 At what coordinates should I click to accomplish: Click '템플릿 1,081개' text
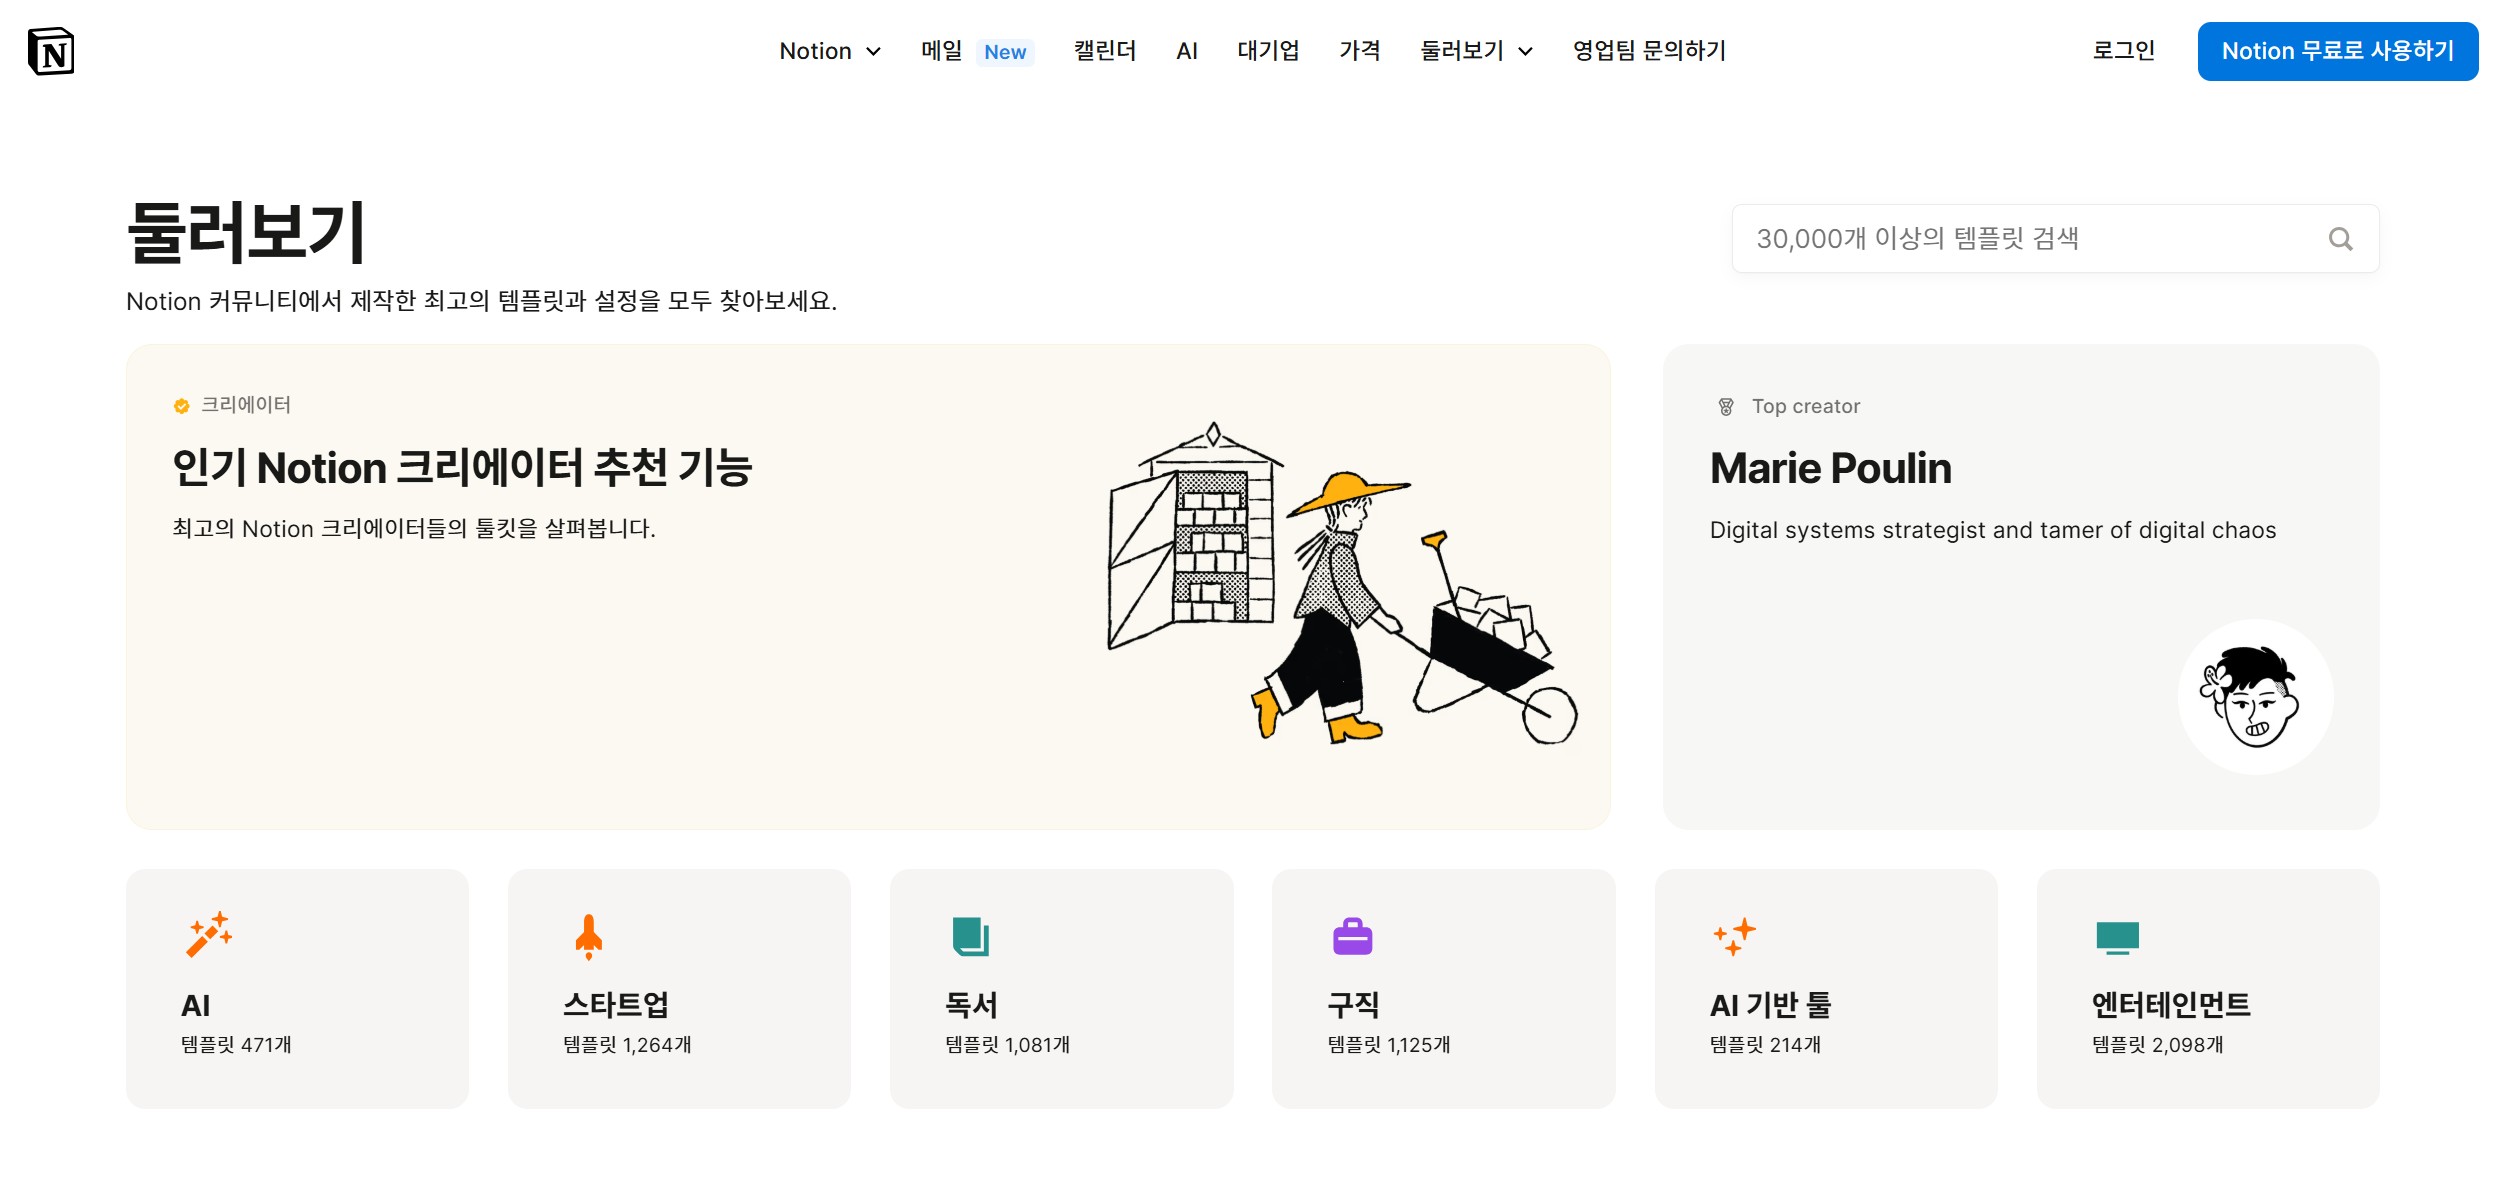(1007, 1045)
